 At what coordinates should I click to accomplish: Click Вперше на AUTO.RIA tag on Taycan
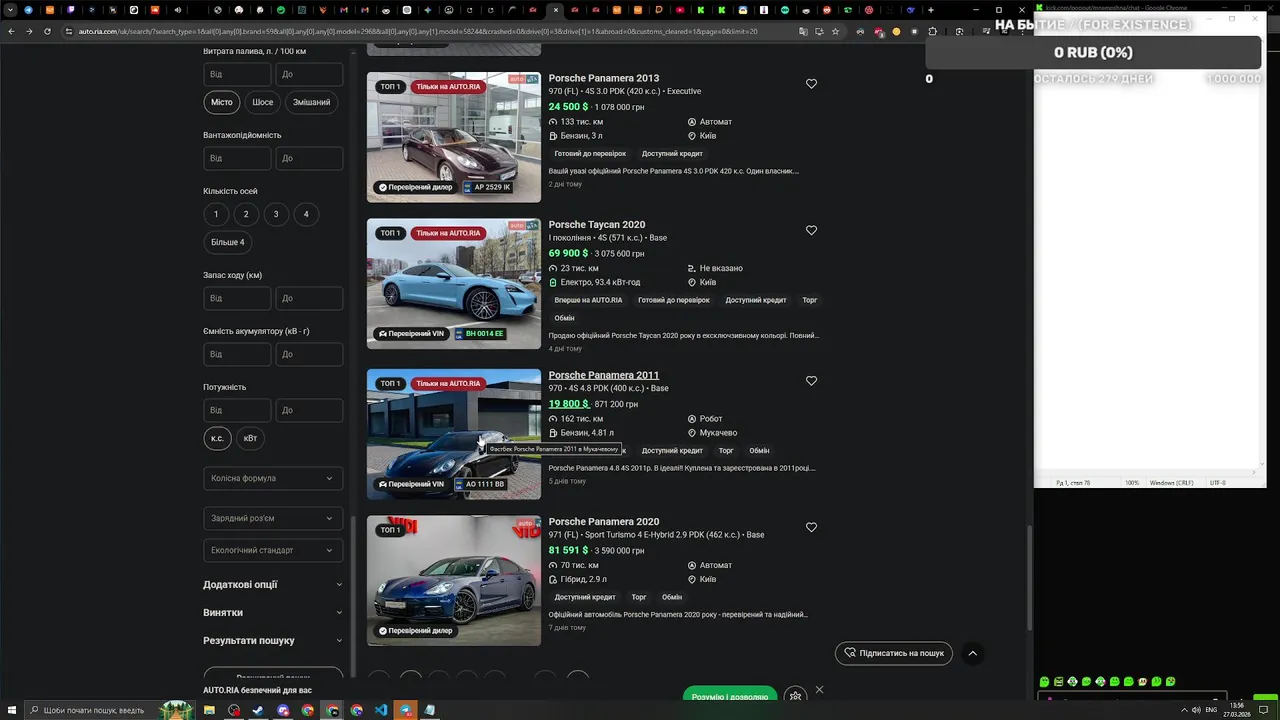pos(588,300)
